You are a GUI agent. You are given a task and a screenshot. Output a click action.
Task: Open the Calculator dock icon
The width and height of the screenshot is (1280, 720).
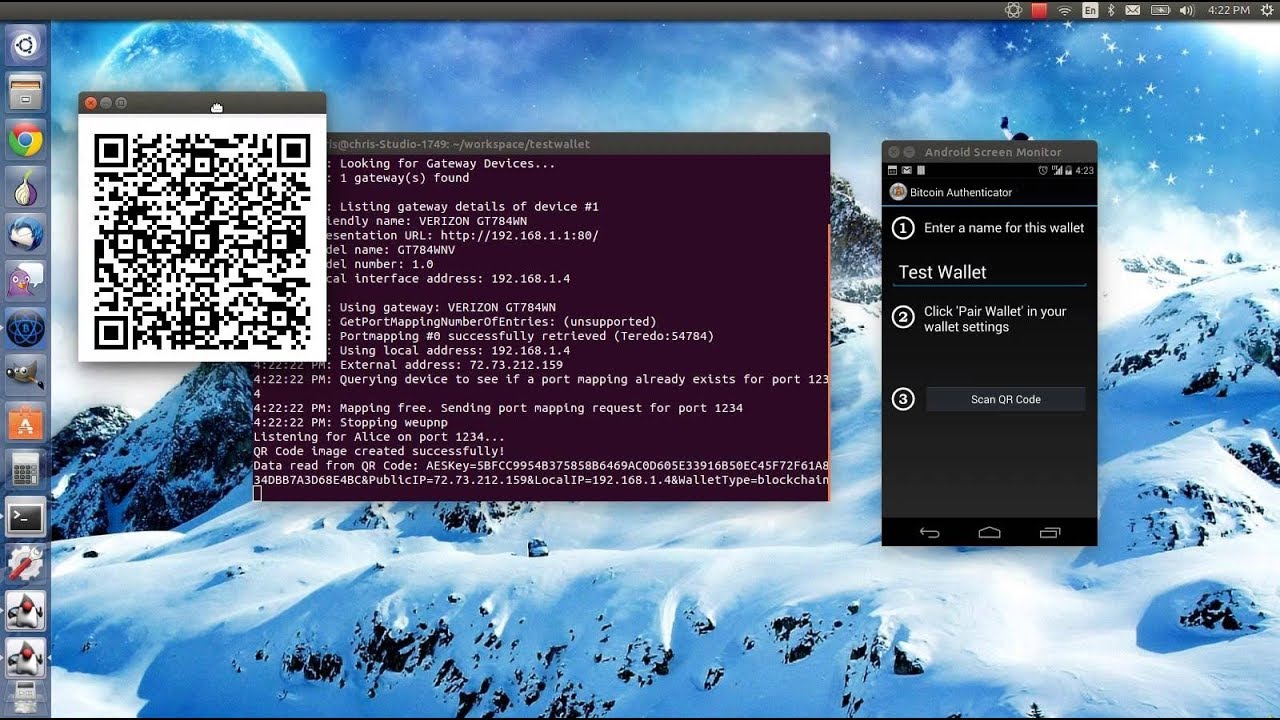pos(25,470)
